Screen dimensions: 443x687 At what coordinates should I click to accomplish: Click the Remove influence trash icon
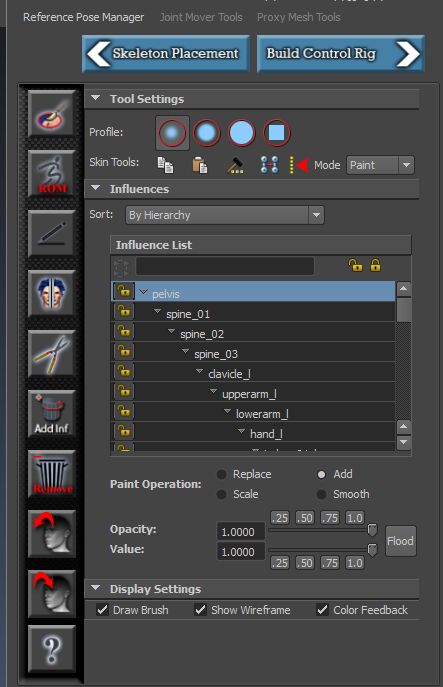(52, 474)
